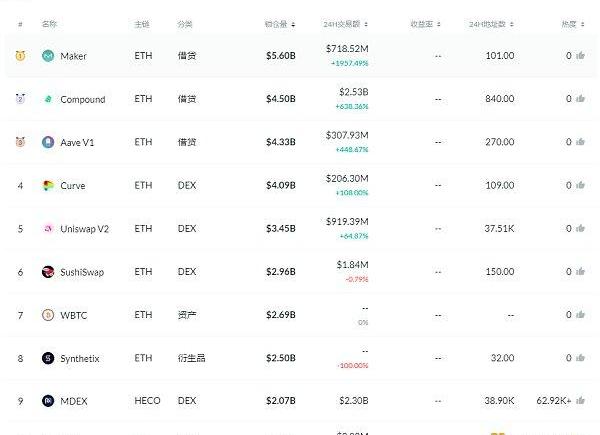
Task: Sort by locked value column arrow
Action: pyautogui.click(x=293, y=24)
